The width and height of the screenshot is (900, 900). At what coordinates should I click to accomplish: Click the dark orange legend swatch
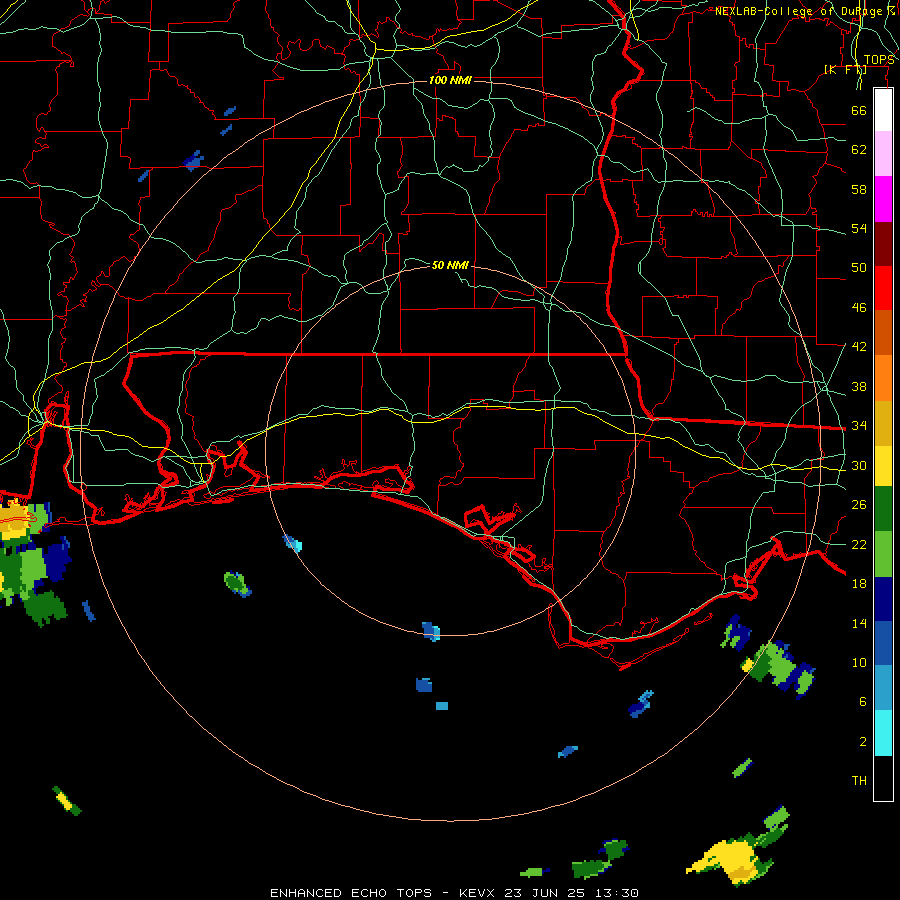click(x=883, y=332)
